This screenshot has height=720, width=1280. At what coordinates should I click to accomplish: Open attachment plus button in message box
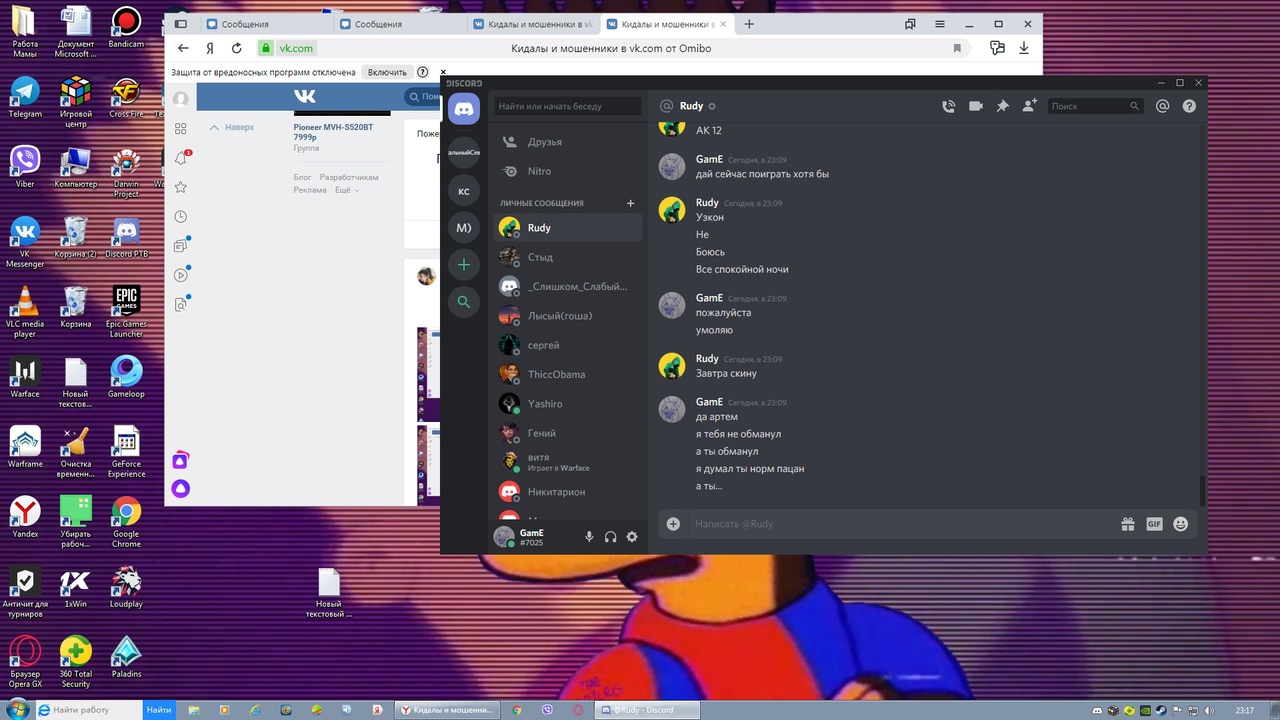pyautogui.click(x=673, y=524)
